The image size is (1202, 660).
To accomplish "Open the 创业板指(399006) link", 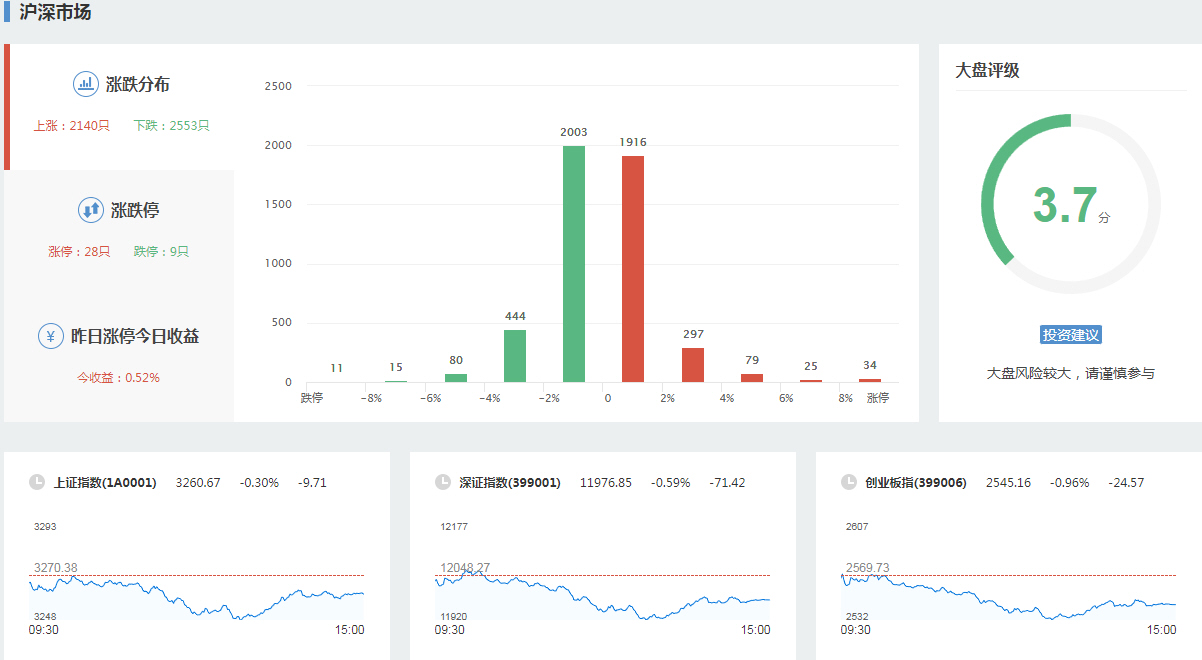I will (x=916, y=483).
